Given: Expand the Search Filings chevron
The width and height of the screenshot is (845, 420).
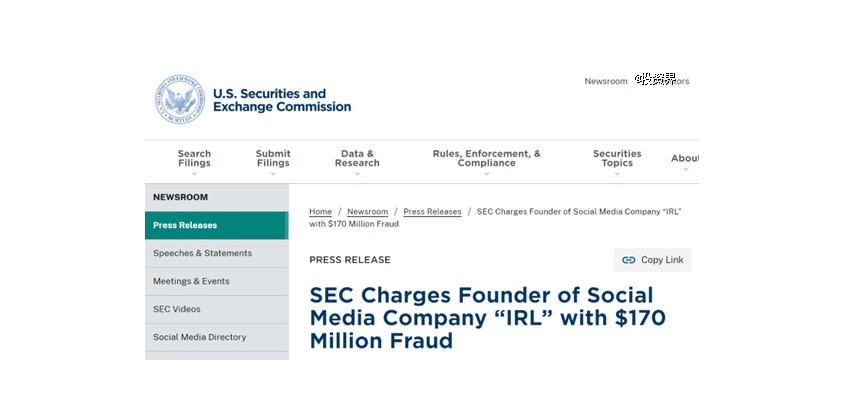Looking at the screenshot, I should point(194,174).
